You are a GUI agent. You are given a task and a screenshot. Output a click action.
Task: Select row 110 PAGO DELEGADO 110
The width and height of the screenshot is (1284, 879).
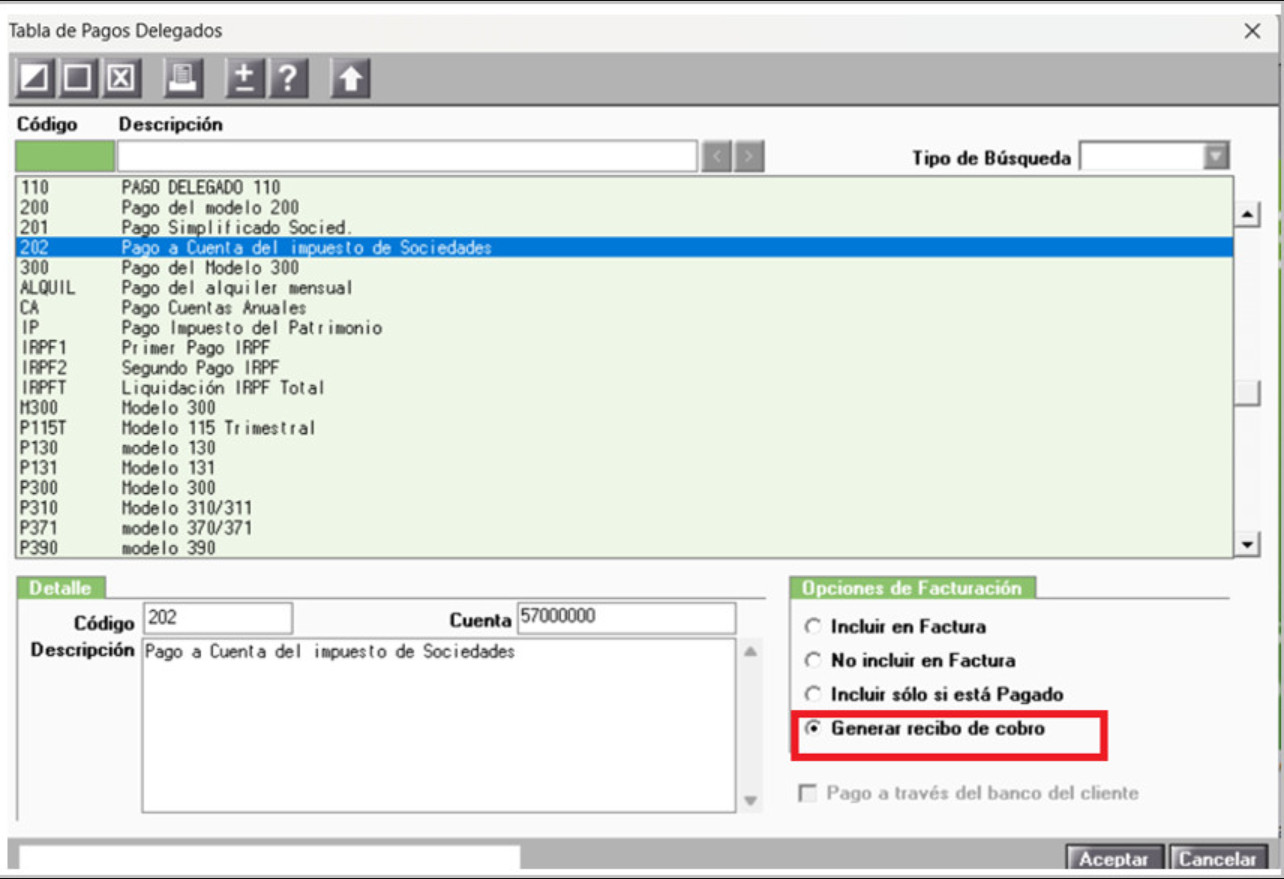tap(624, 187)
